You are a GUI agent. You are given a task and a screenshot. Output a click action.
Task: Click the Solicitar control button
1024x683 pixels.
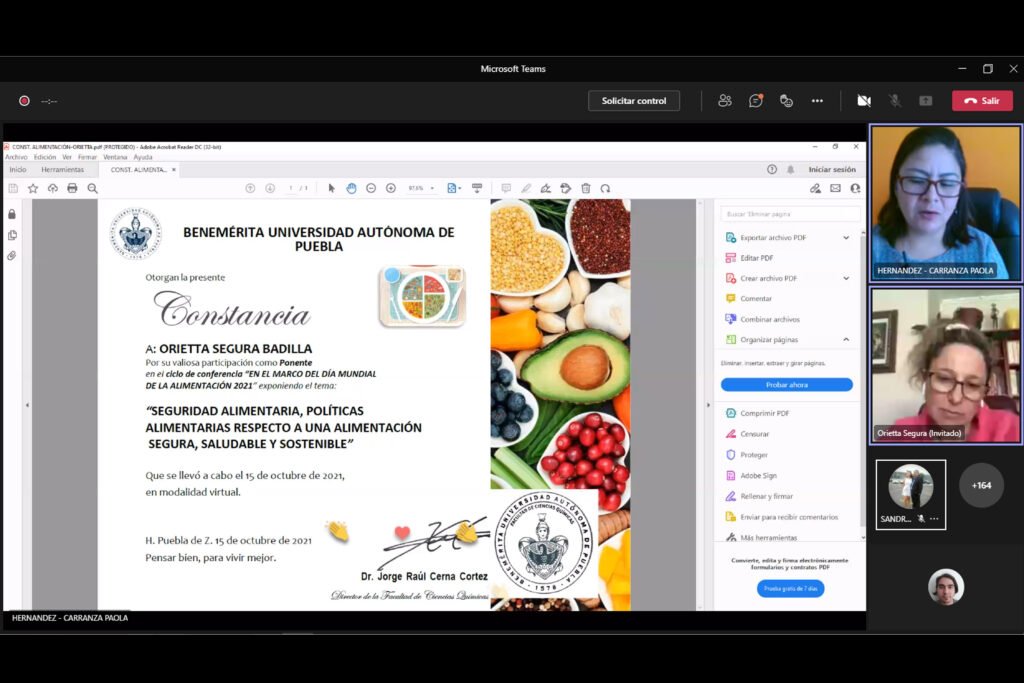[634, 101]
